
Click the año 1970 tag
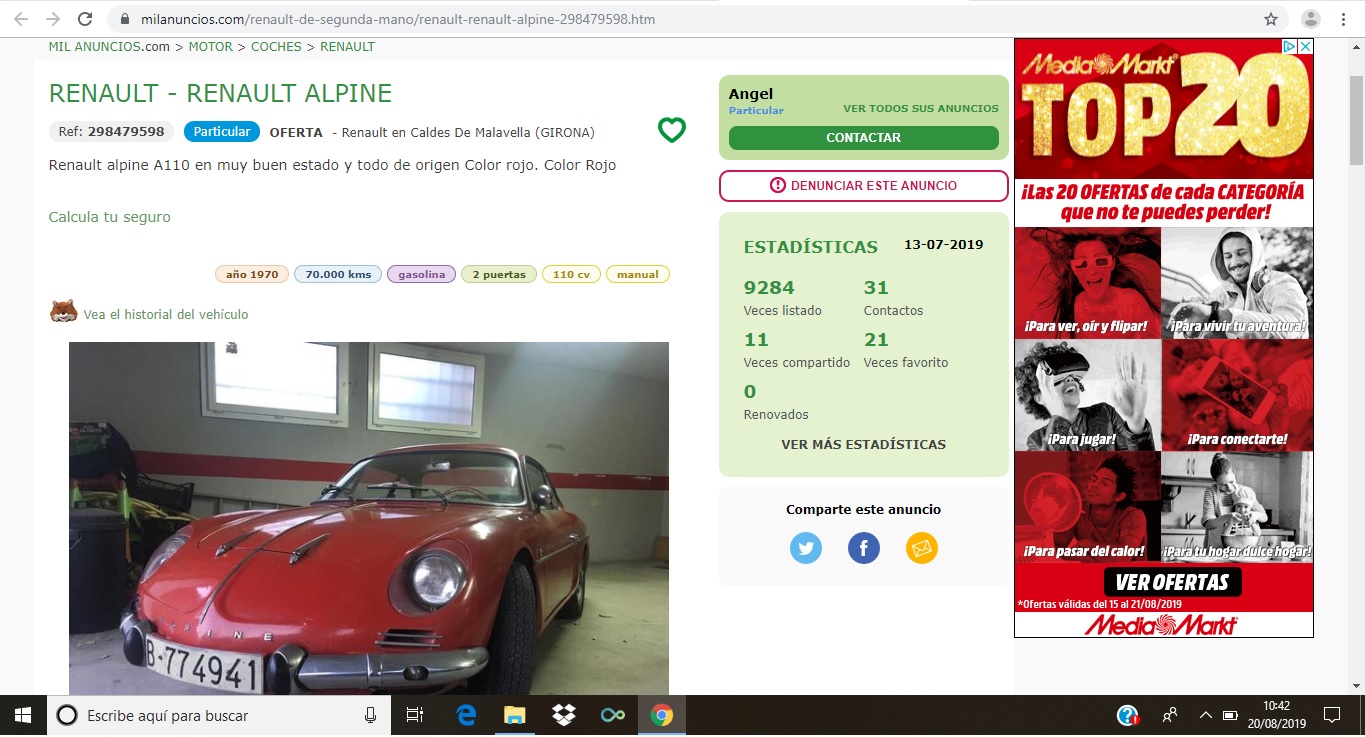pyautogui.click(x=252, y=274)
